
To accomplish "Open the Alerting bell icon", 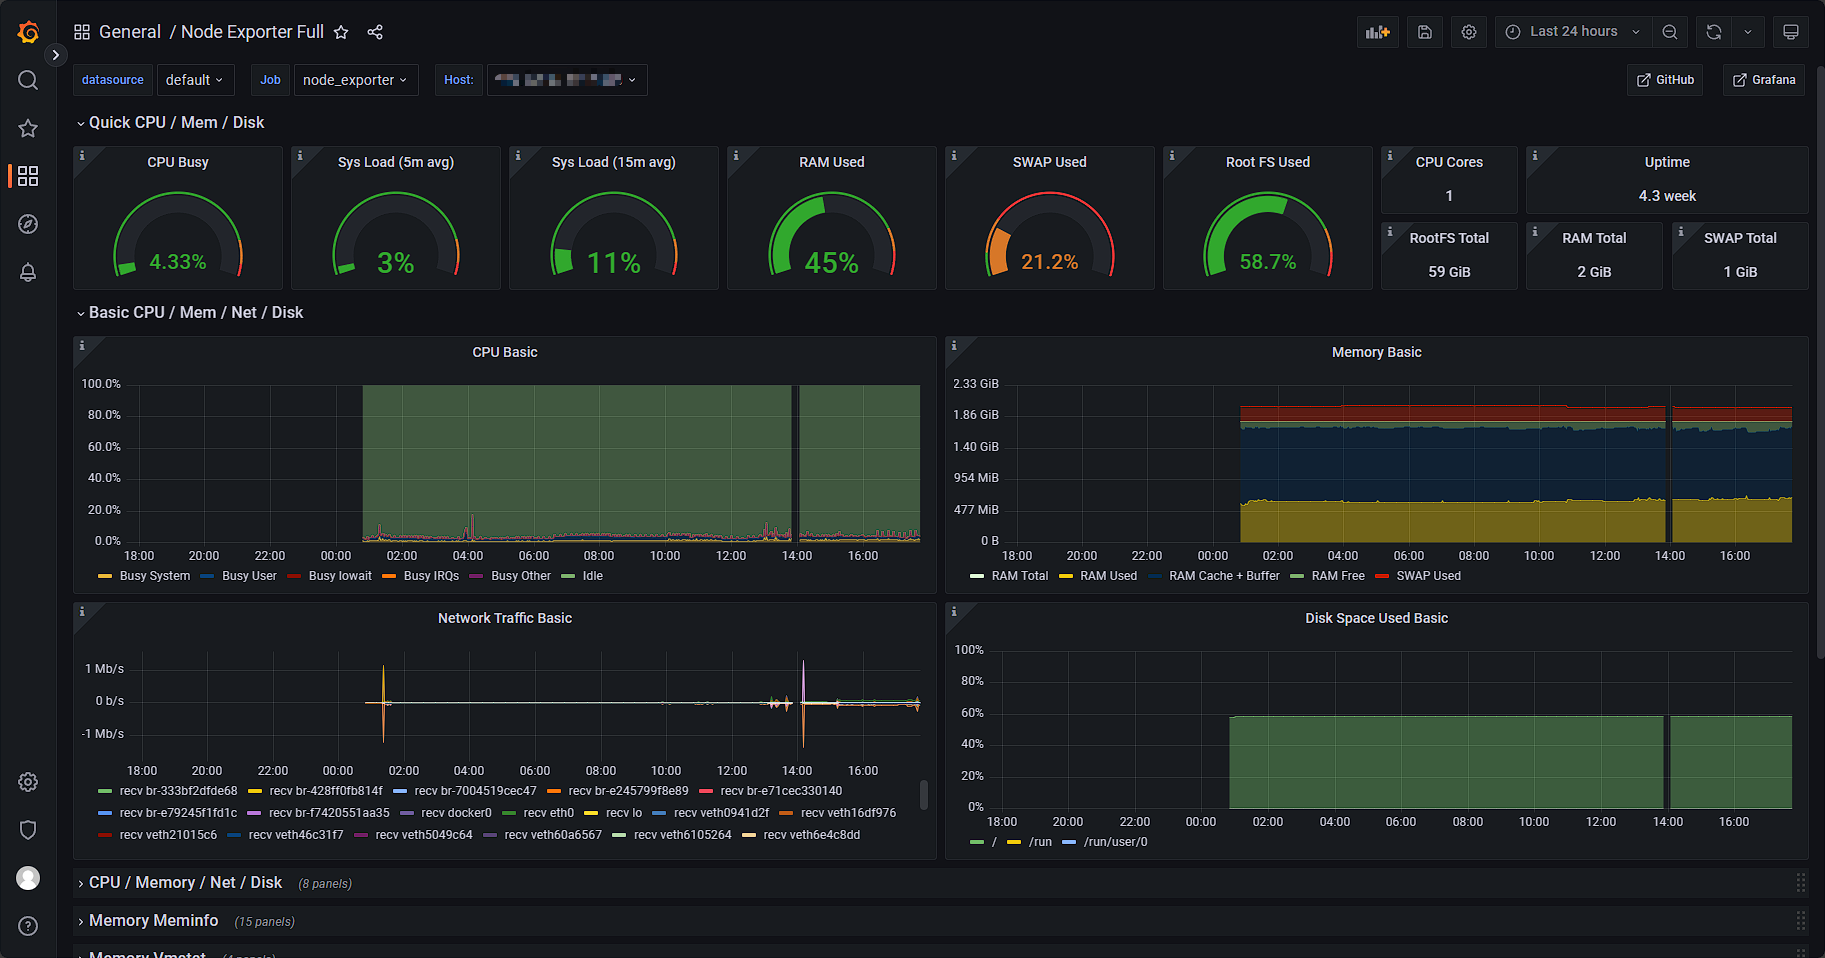I will click(x=28, y=272).
